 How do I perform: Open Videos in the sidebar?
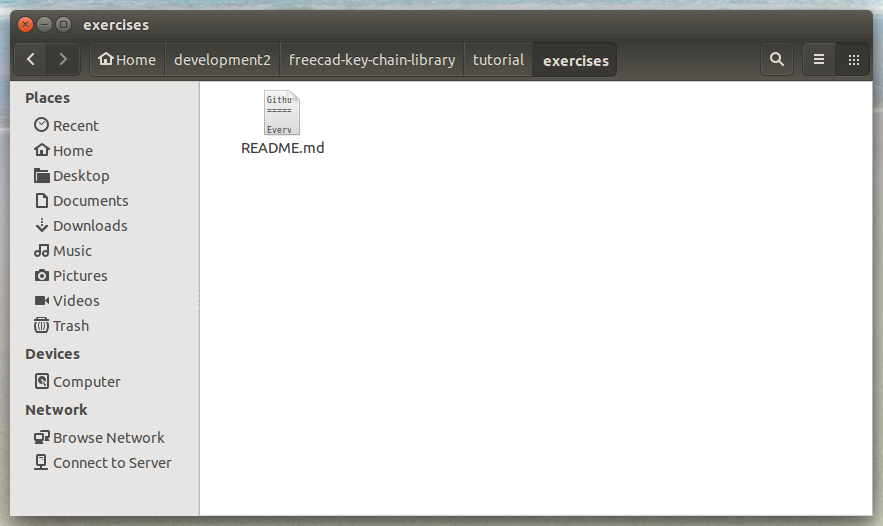click(x=104, y=301)
